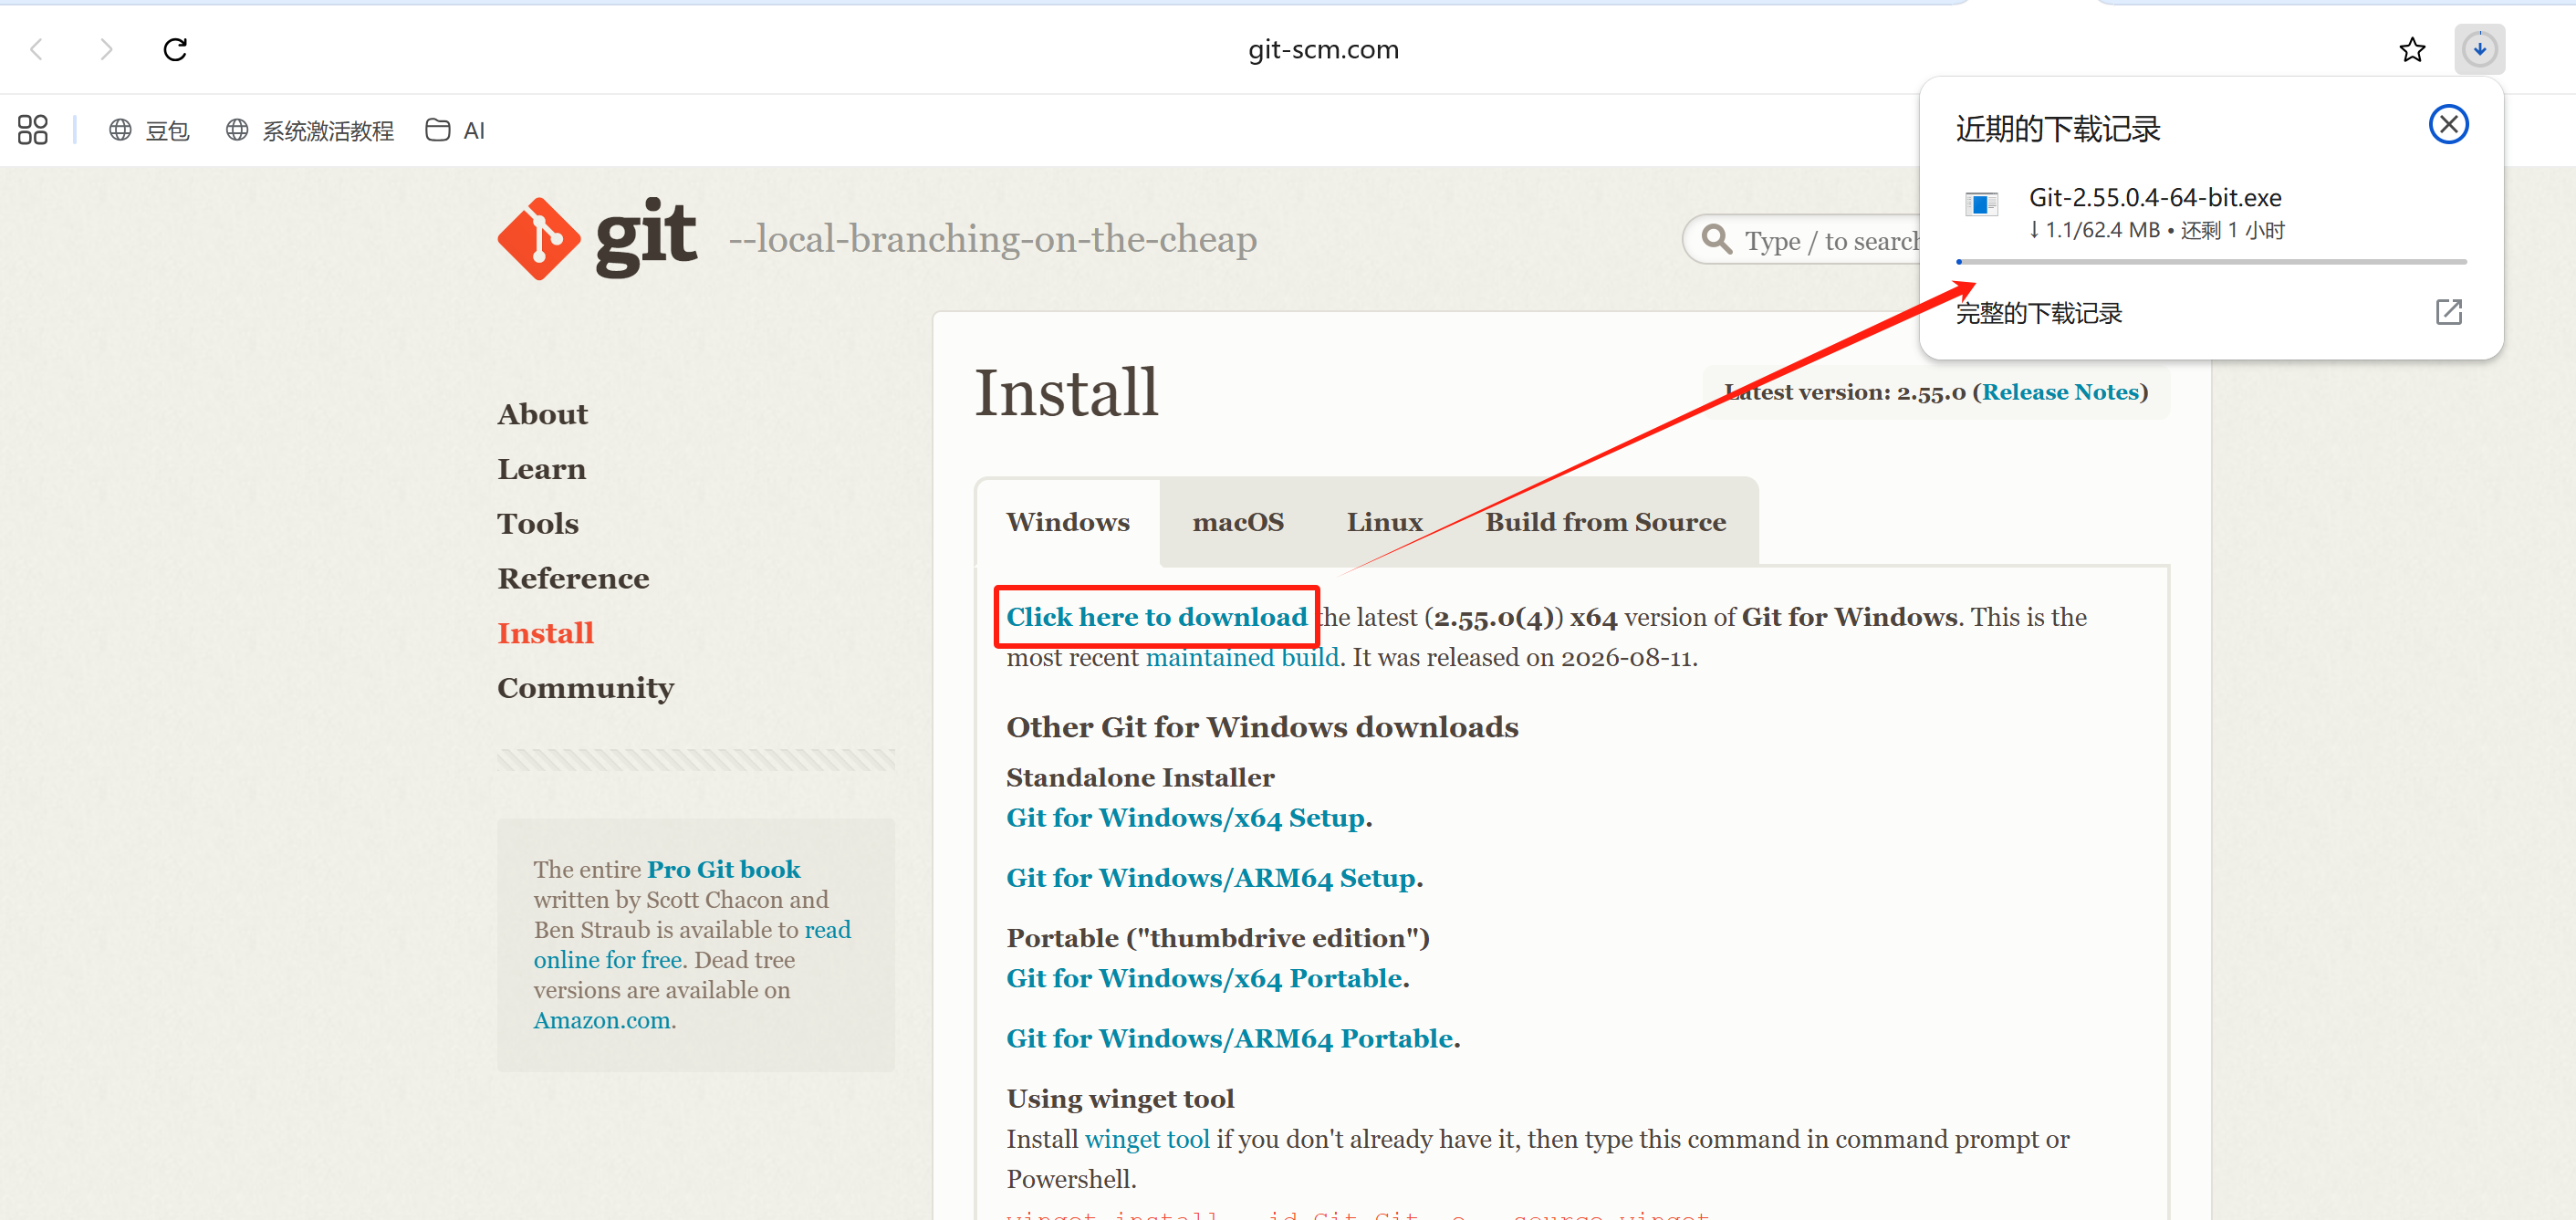Open the Pro Git book link
This screenshot has height=1220, width=2576.
point(724,869)
